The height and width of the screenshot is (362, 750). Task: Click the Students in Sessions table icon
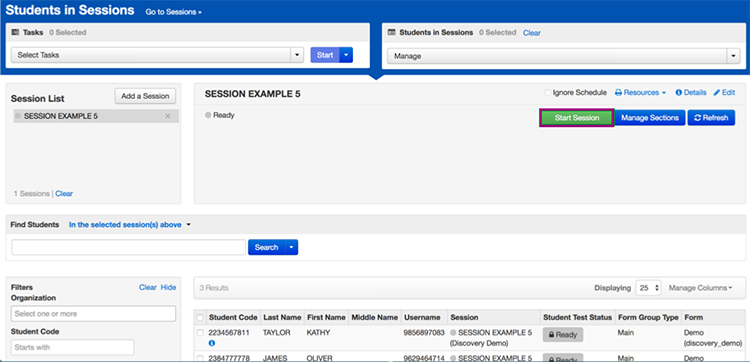[x=391, y=33]
